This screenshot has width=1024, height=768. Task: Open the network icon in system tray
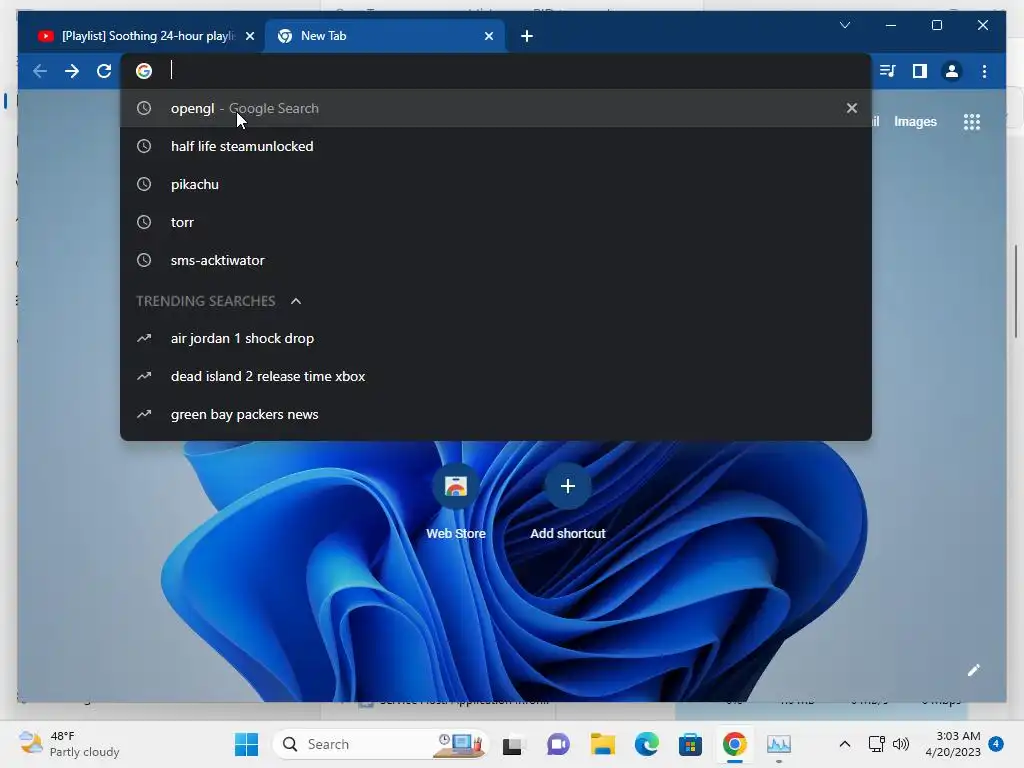tap(876, 744)
